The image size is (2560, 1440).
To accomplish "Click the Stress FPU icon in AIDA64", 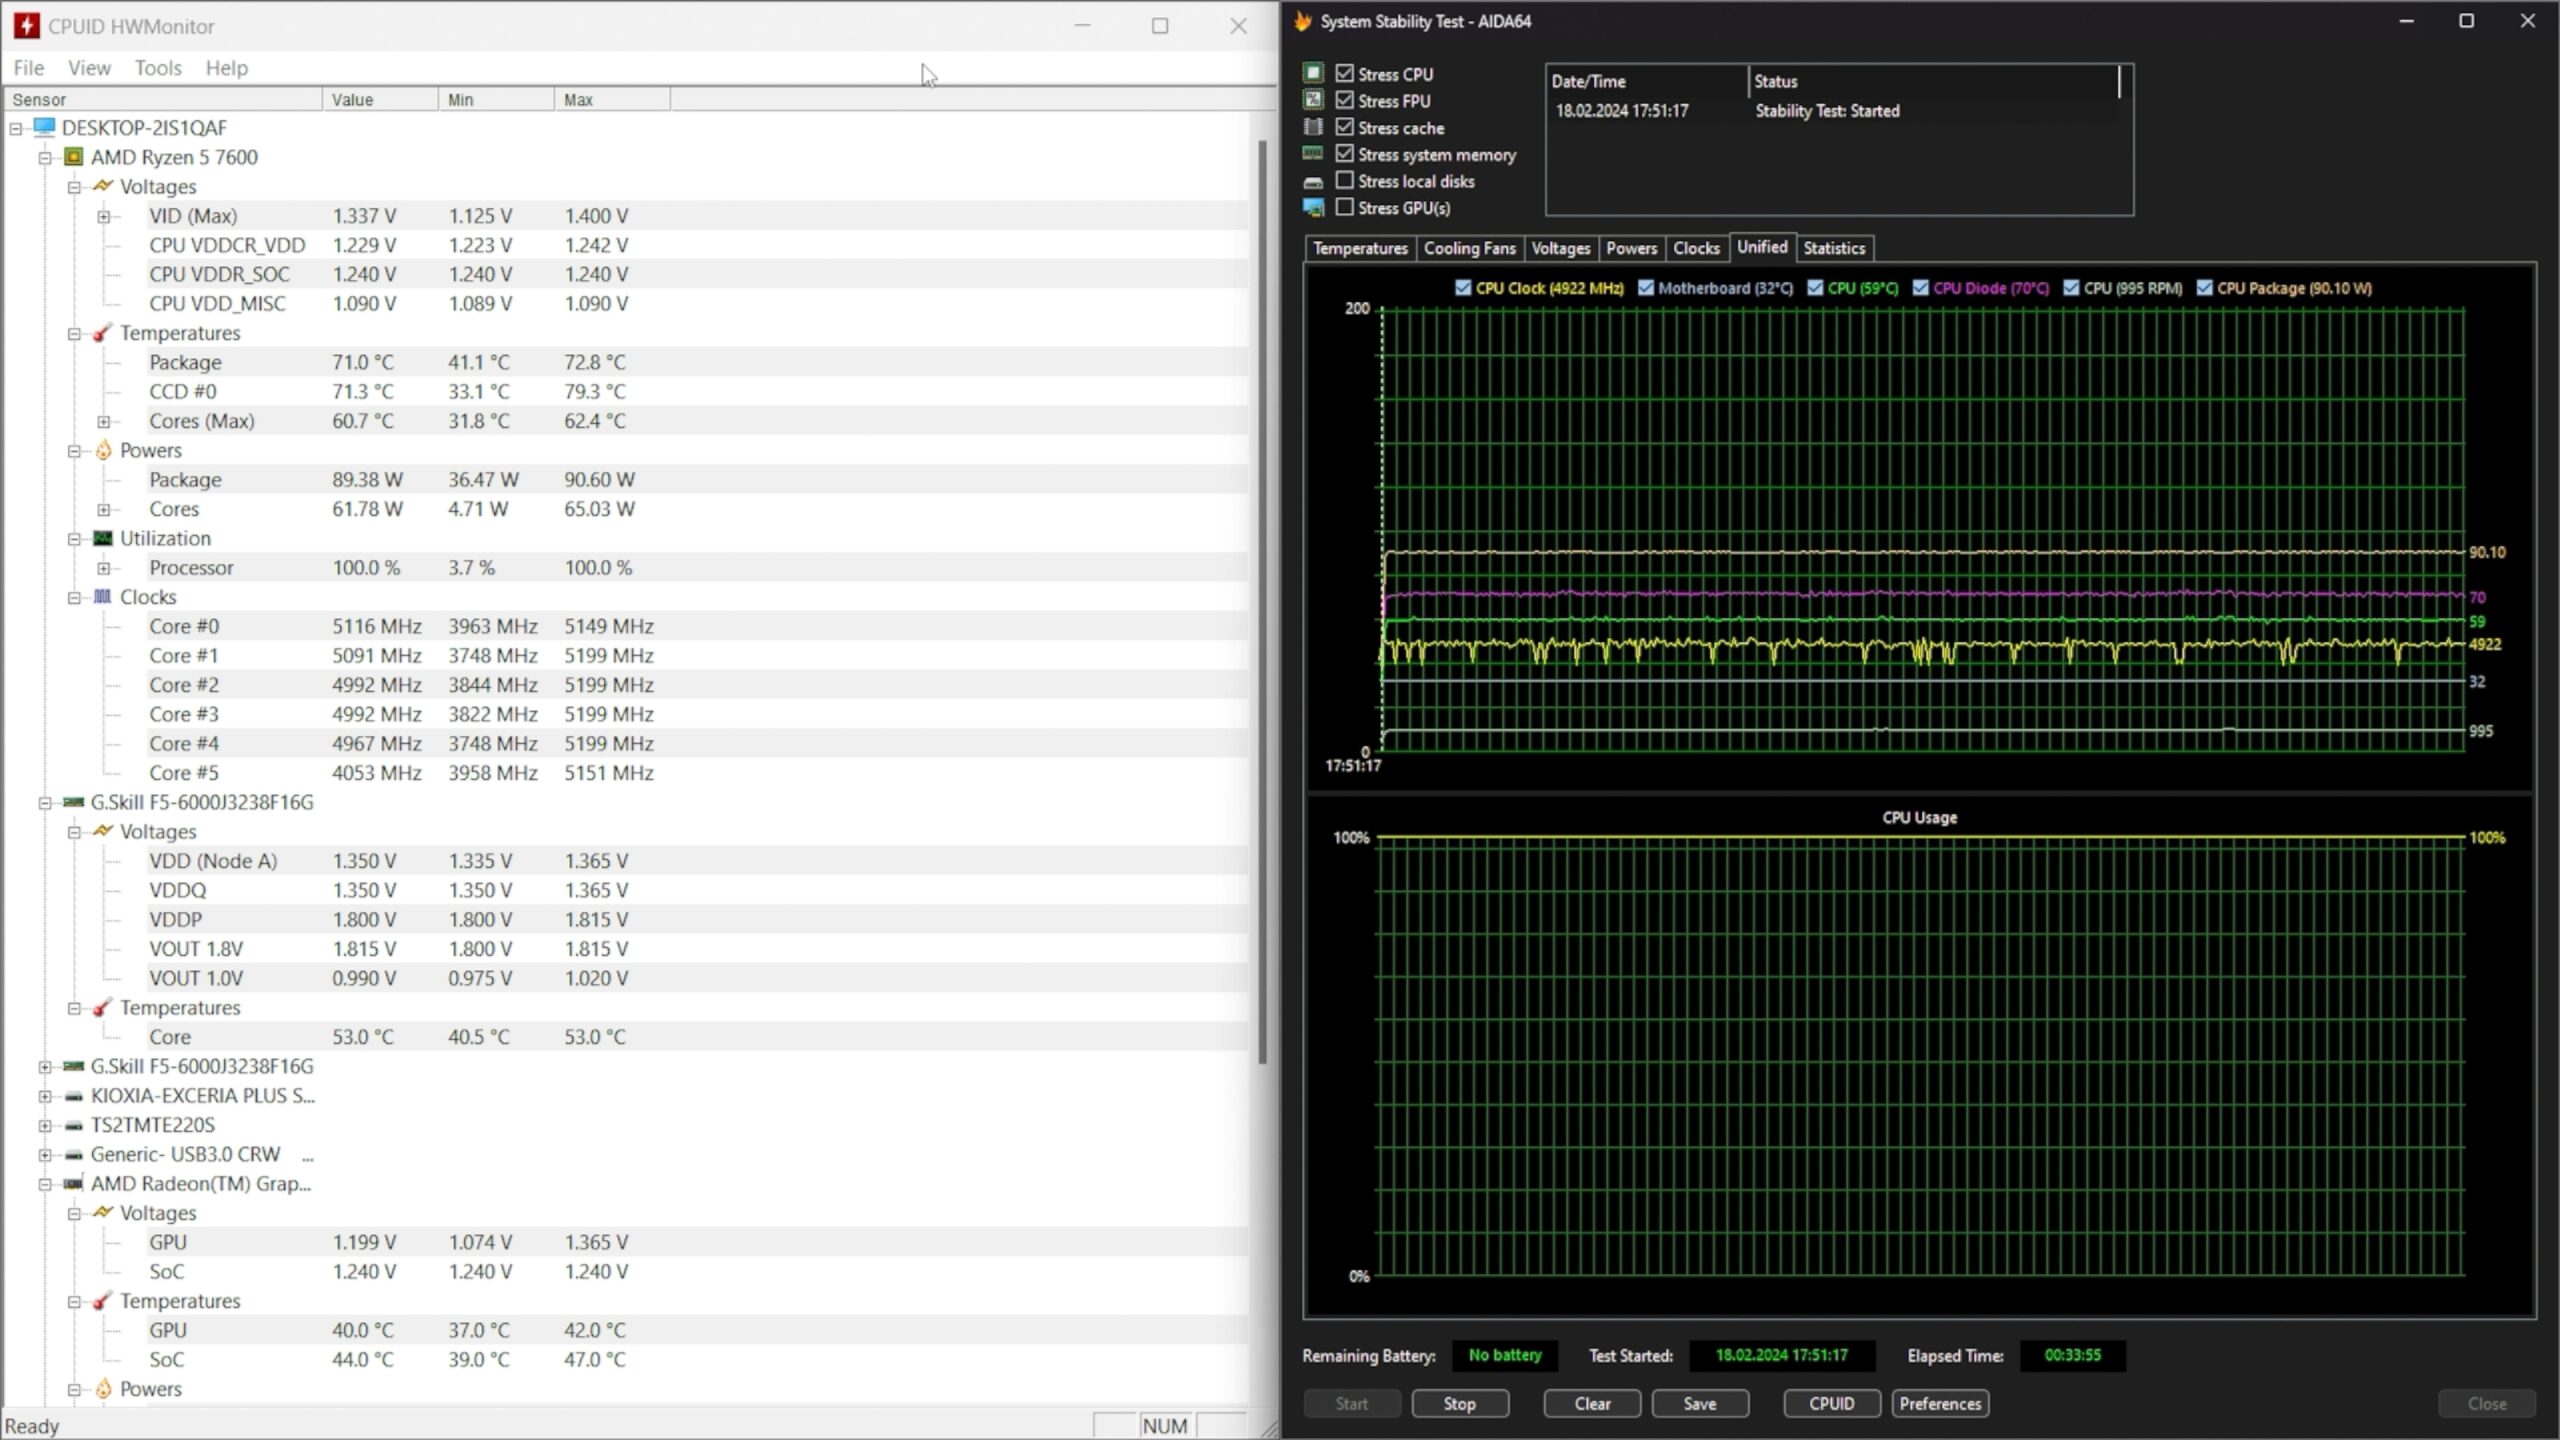I will pos(1313,100).
